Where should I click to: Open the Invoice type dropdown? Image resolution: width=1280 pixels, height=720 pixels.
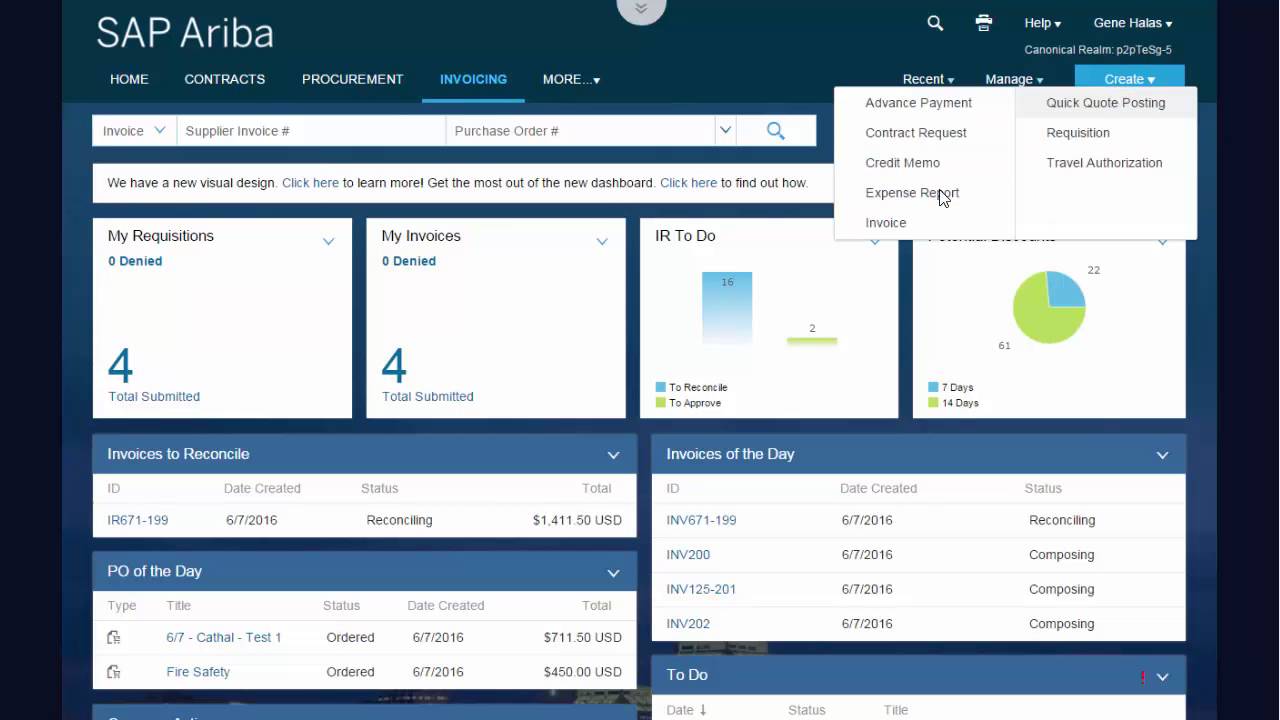coord(134,131)
